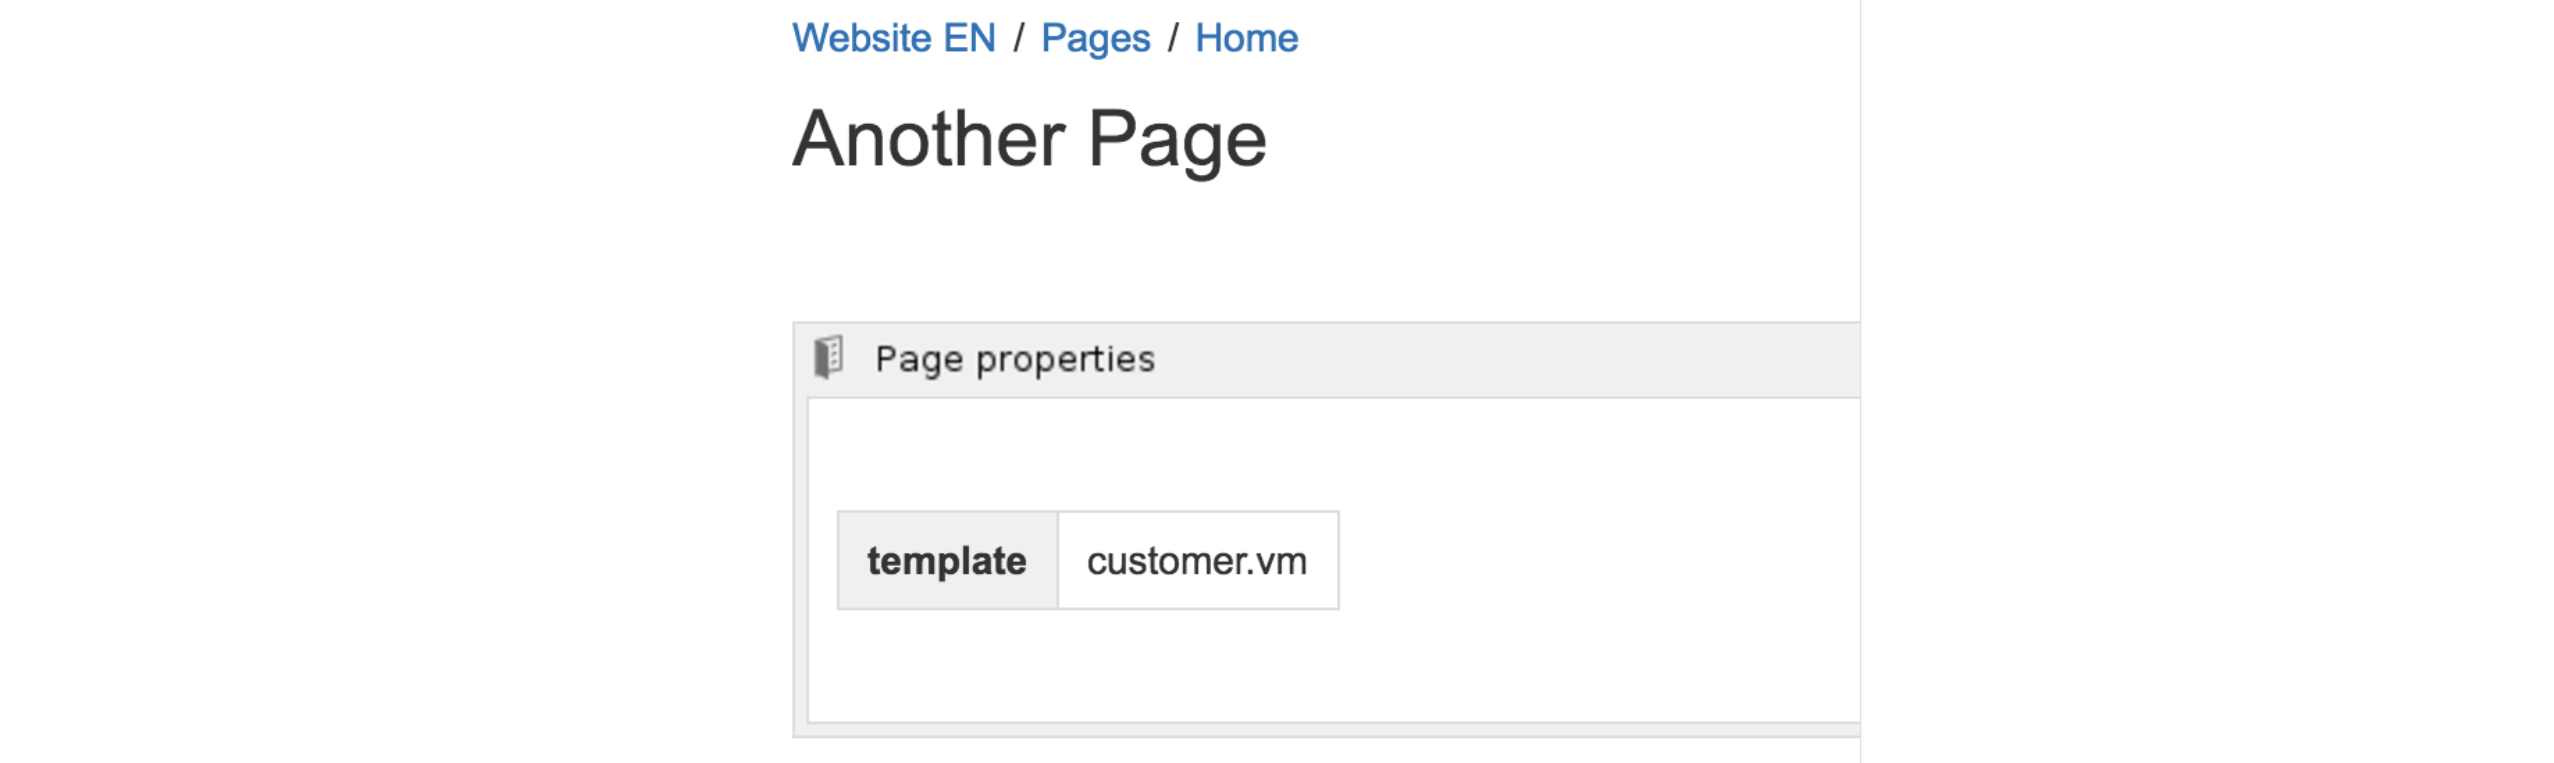Open the Website EN breadcrumb link
Image resolution: width=2554 pixels, height=763 pixels.
[893, 38]
